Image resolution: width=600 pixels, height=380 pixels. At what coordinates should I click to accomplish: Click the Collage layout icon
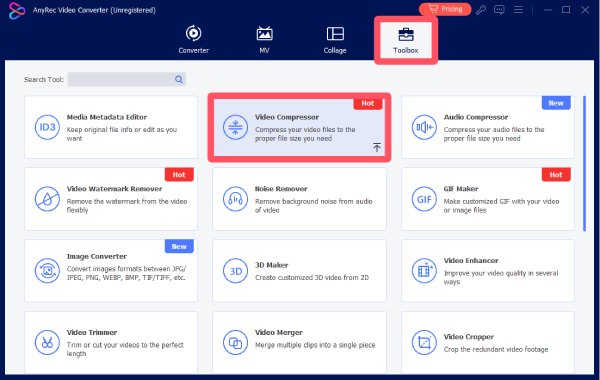(335, 34)
